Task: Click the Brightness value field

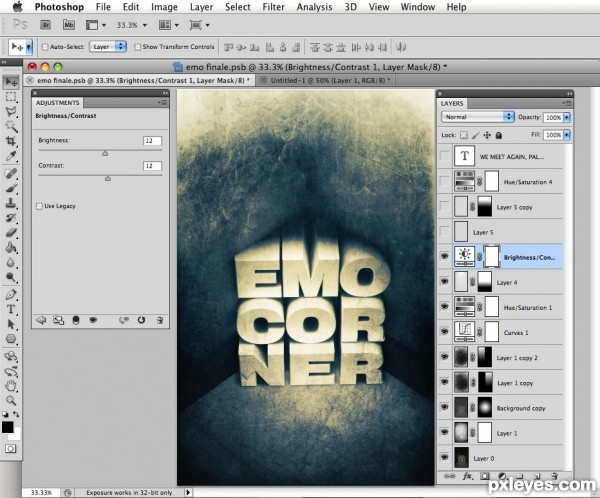Action: (x=152, y=141)
